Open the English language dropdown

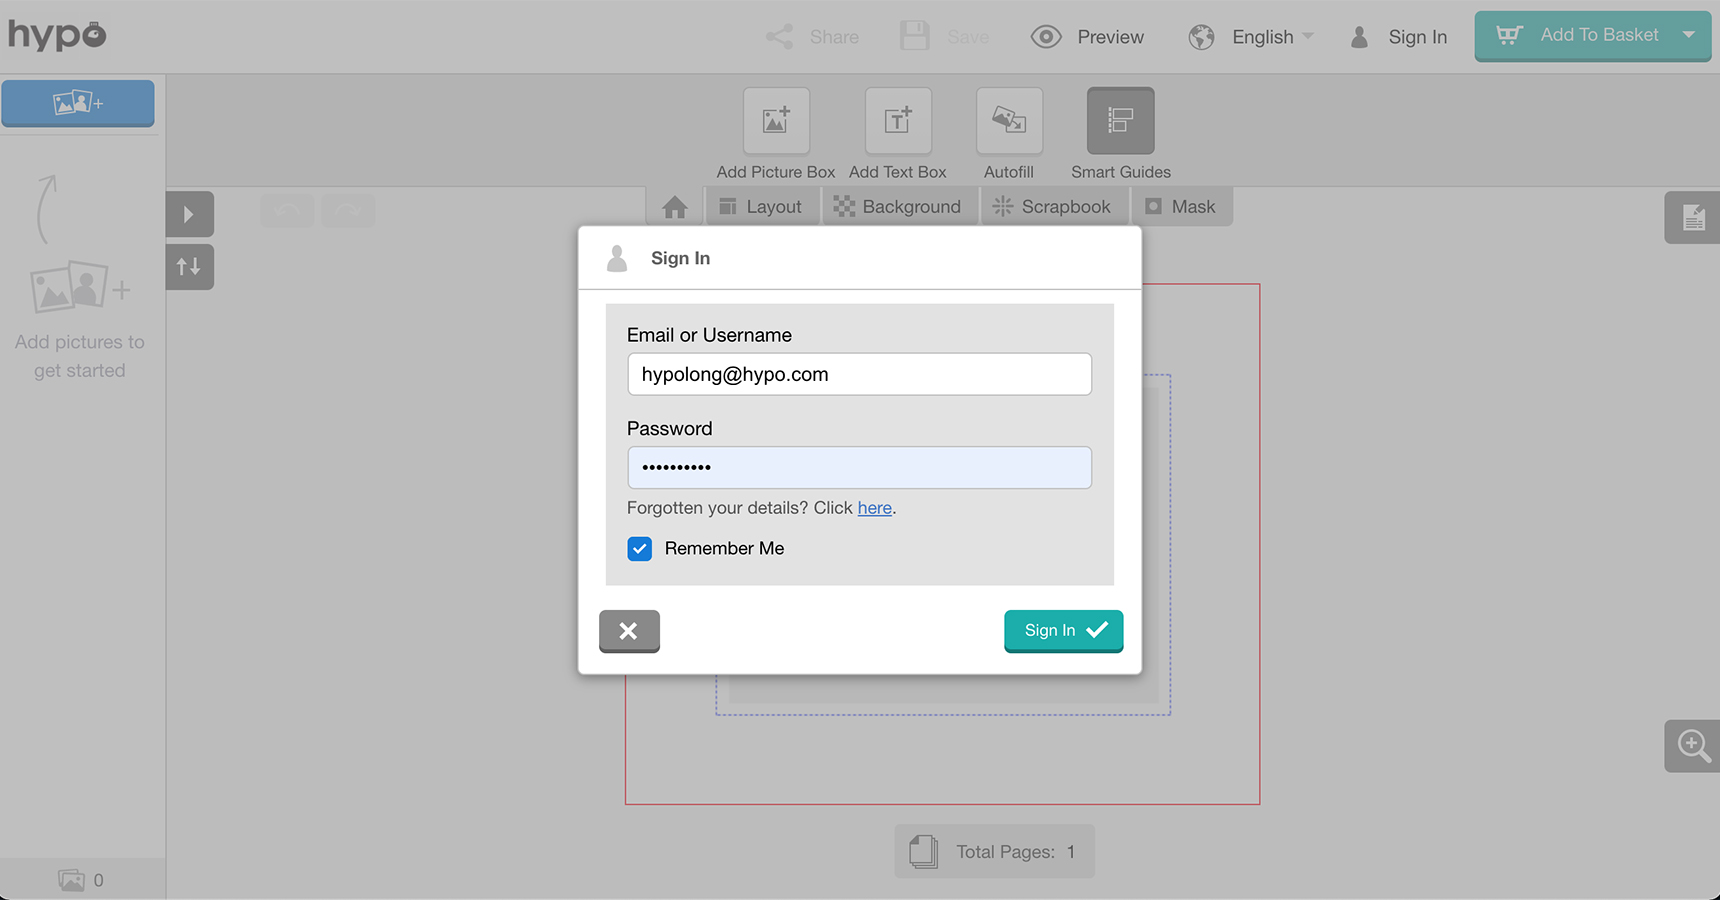tap(1251, 37)
